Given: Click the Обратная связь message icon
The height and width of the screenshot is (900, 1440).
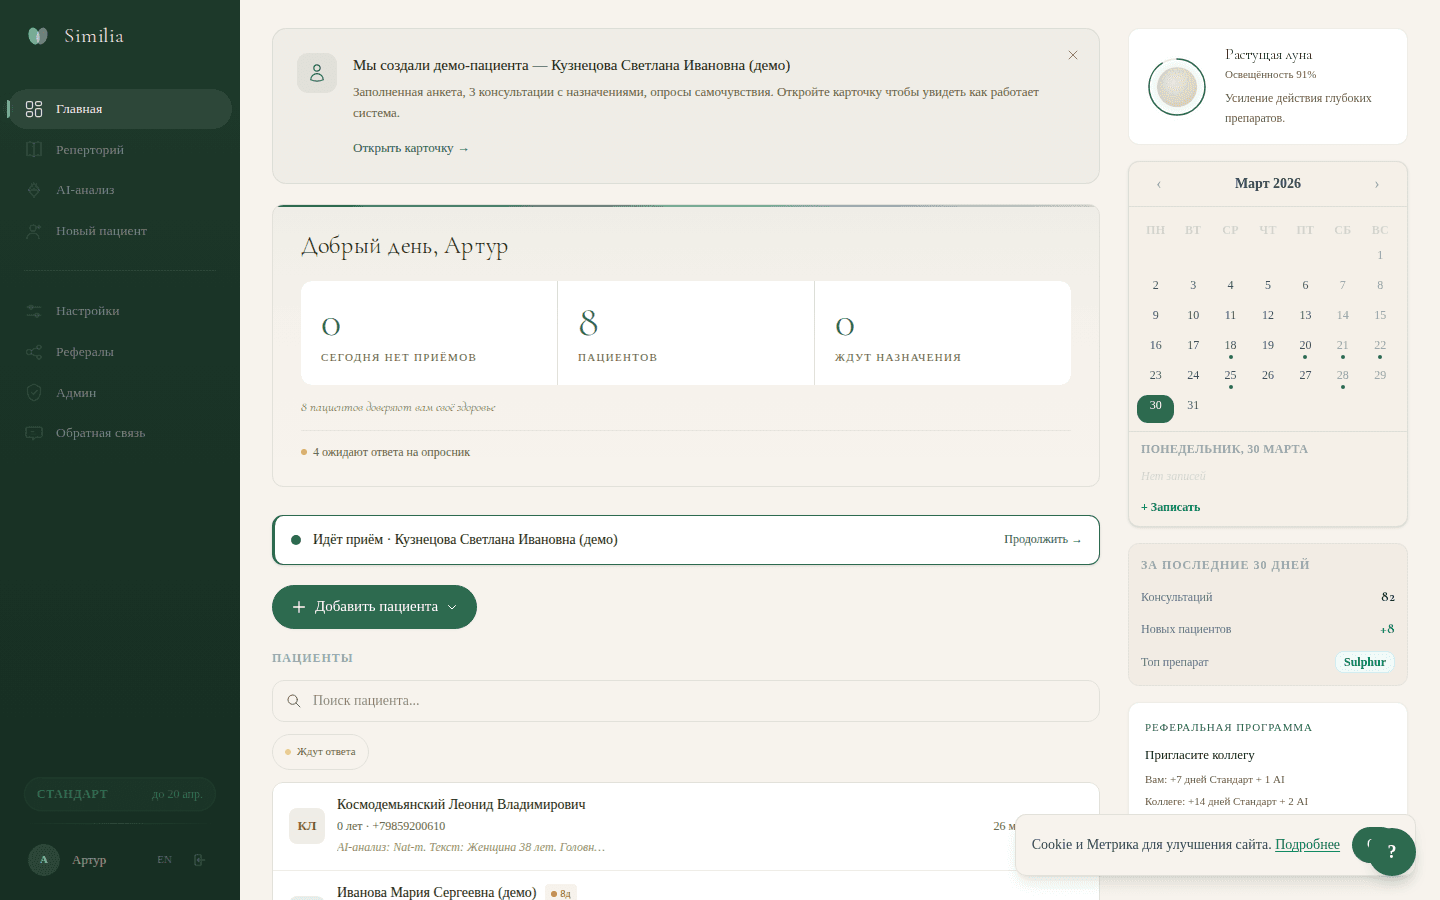Looking at the screenshot, I should (34, 433).
